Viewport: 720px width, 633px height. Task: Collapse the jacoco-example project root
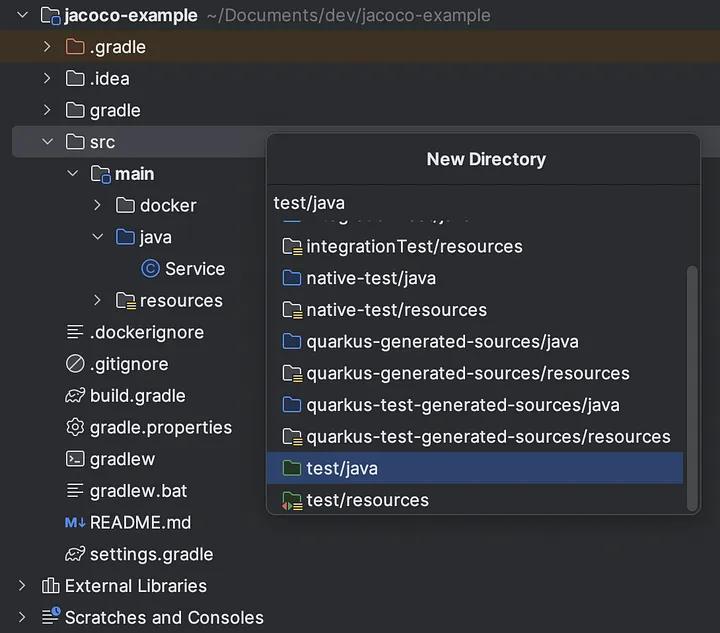coord(22,15)
